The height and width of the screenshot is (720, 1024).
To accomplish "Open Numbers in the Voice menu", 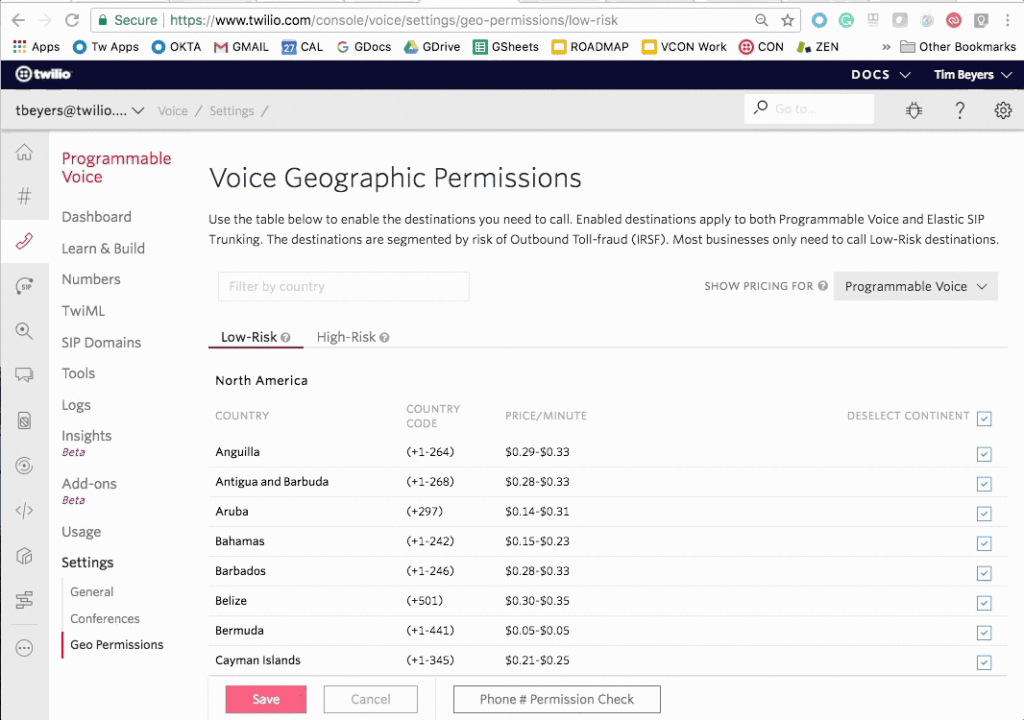I will click(x=91, y=279).
